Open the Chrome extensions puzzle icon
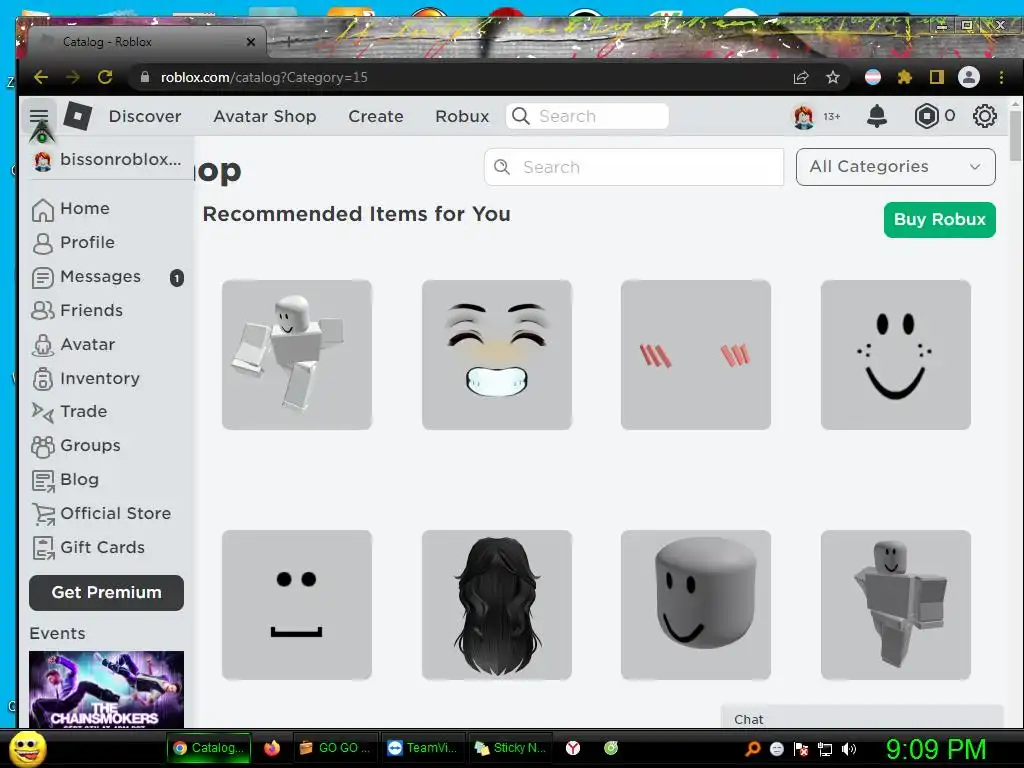Image resolution: width=1024 pixels, height=768 pixels. point(904,78)
